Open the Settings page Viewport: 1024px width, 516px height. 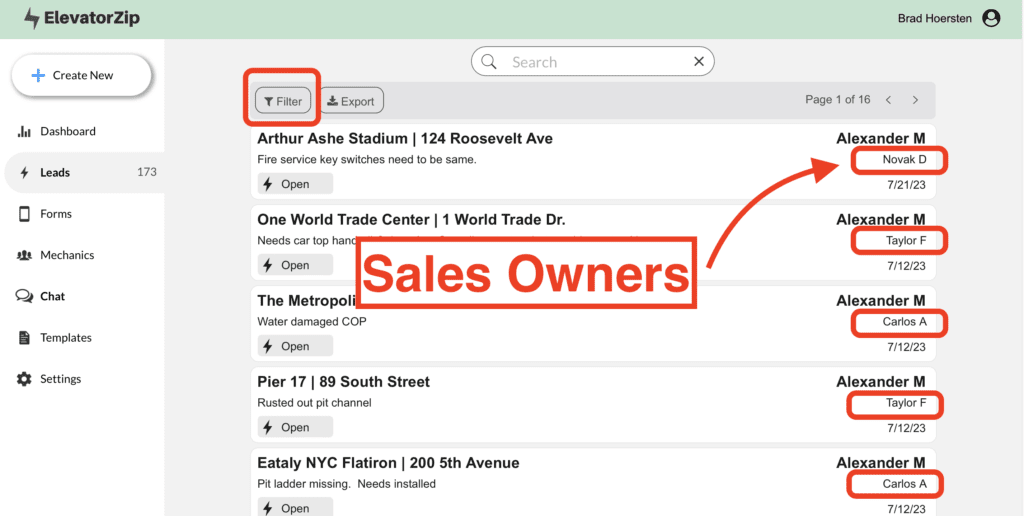click(x=60, y=379)
